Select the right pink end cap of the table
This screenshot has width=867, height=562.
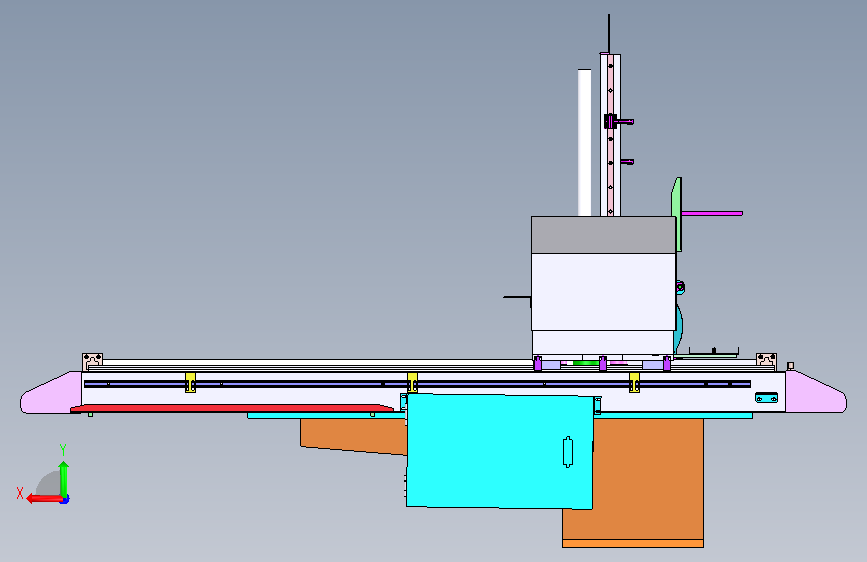pyautogui.click(x=816, y=393)
